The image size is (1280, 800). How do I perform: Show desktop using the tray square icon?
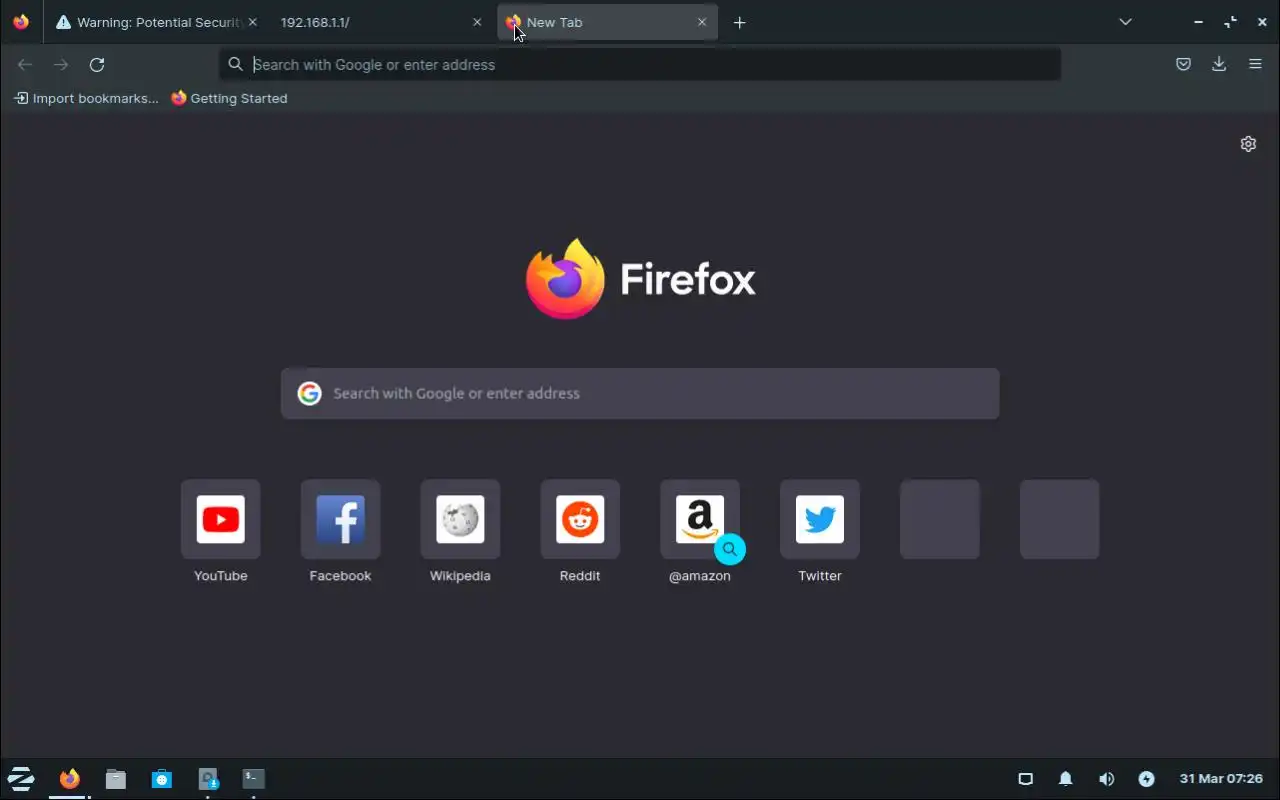[x=1025, y=778]
